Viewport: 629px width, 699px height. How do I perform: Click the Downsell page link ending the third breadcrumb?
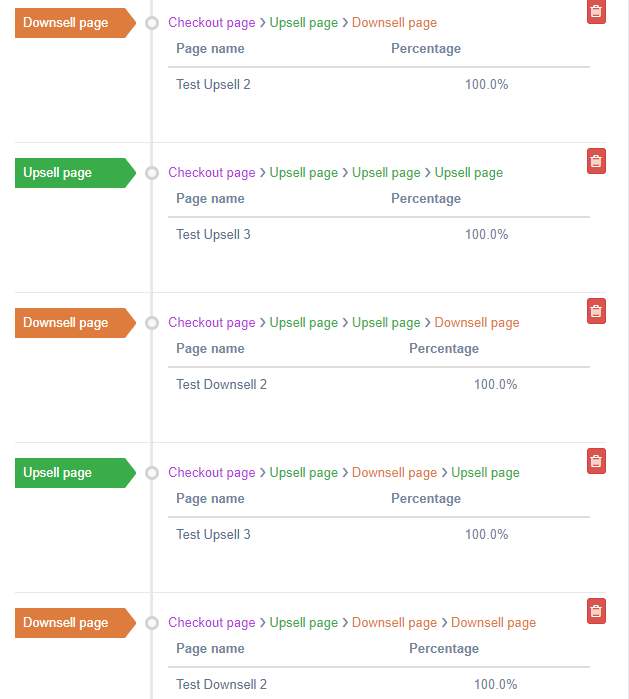(477, 323)
